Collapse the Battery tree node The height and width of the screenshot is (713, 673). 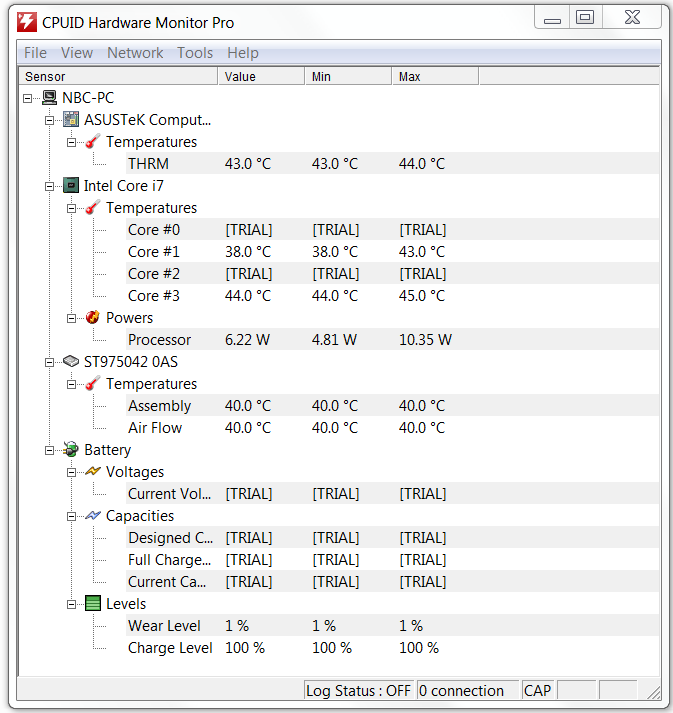point(49,451)
